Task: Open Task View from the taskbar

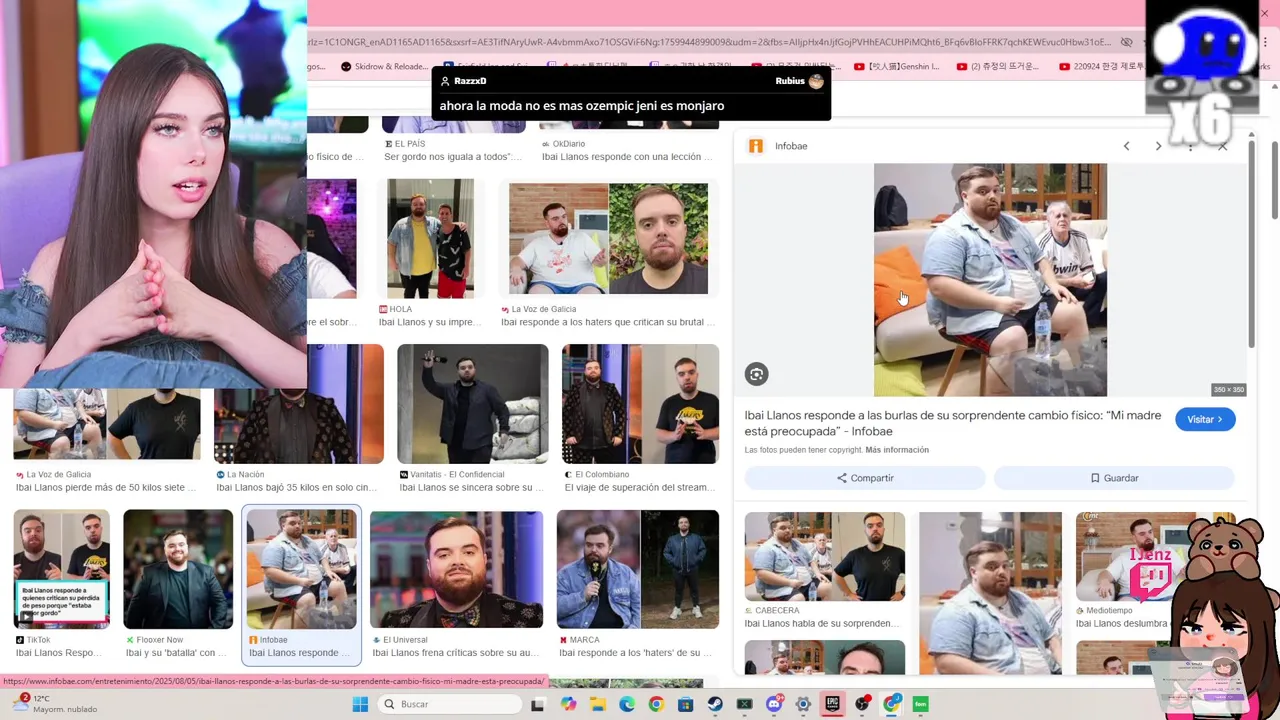Action: pos(537,704)
